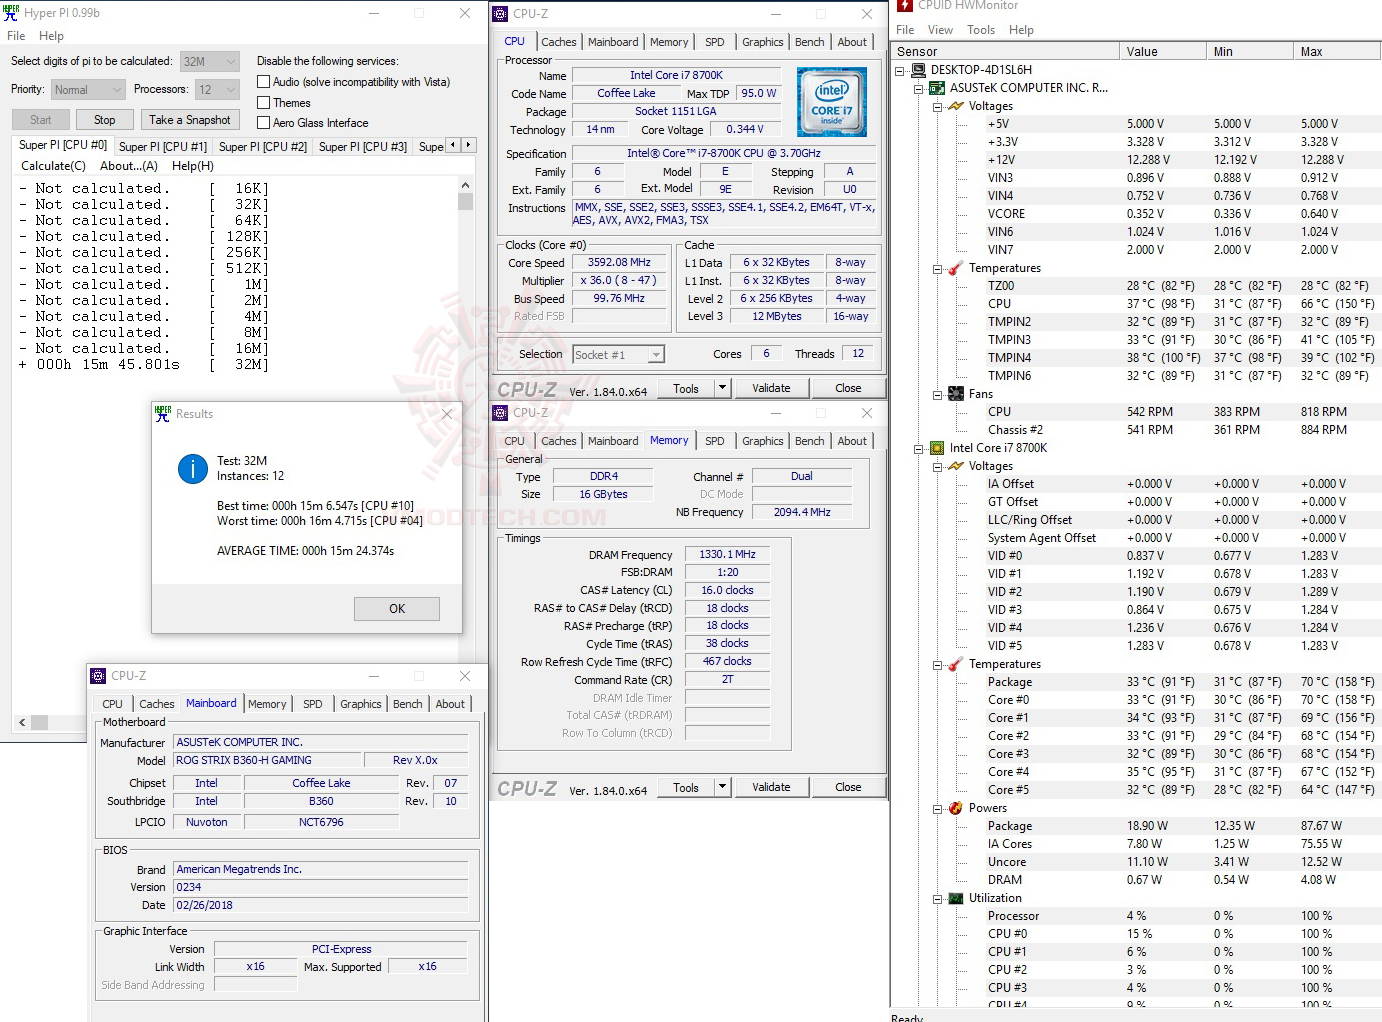Click the CPU-Z title icon on the Mainboard window
Image resolution: width=1382 pixels, height=1022 pixels.
click(x=98, y=676)
